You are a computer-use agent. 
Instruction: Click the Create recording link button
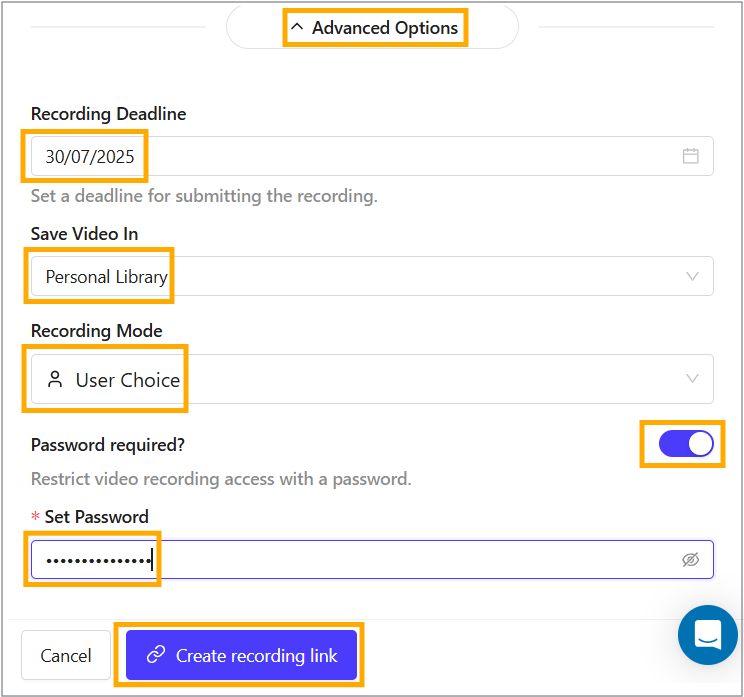pos(241,656)
